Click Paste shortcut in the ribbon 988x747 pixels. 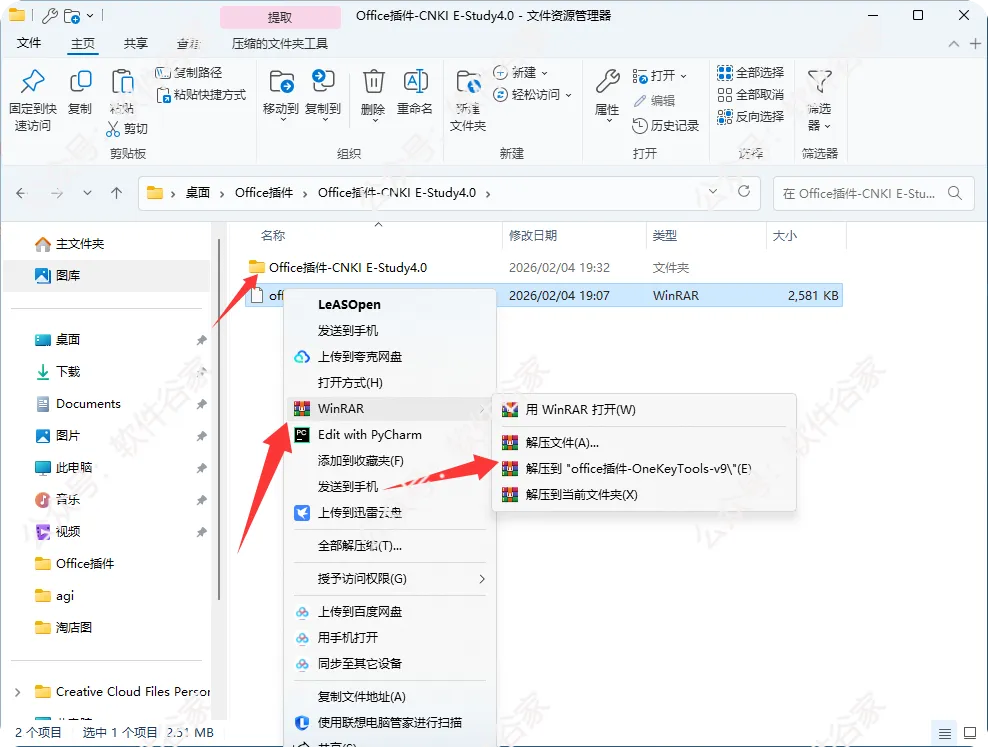(201, 94)
